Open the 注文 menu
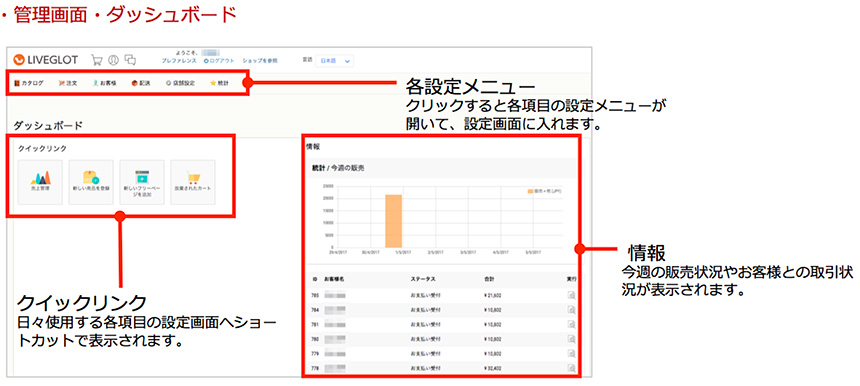 67,83
